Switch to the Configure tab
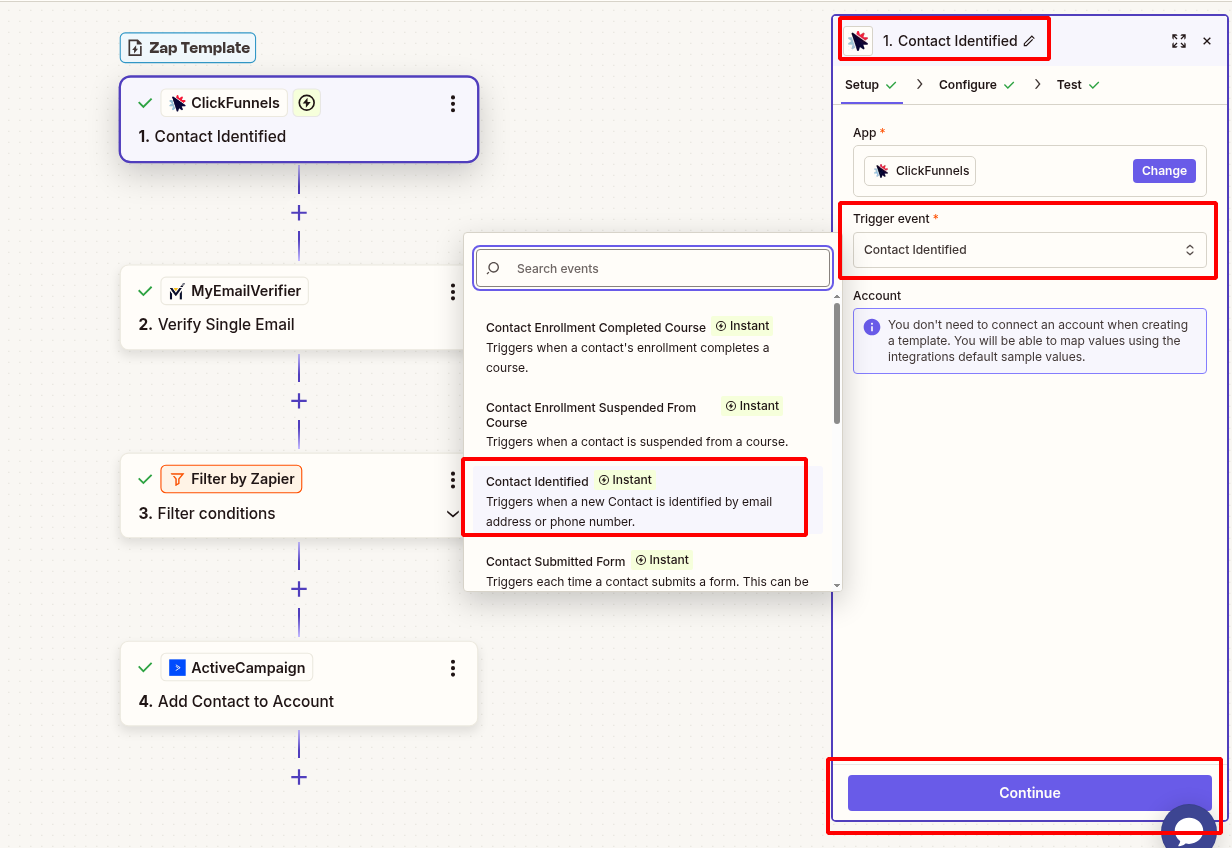This screenshot has width=1232, height=848. pyautogui.click(x=968, y=84)
